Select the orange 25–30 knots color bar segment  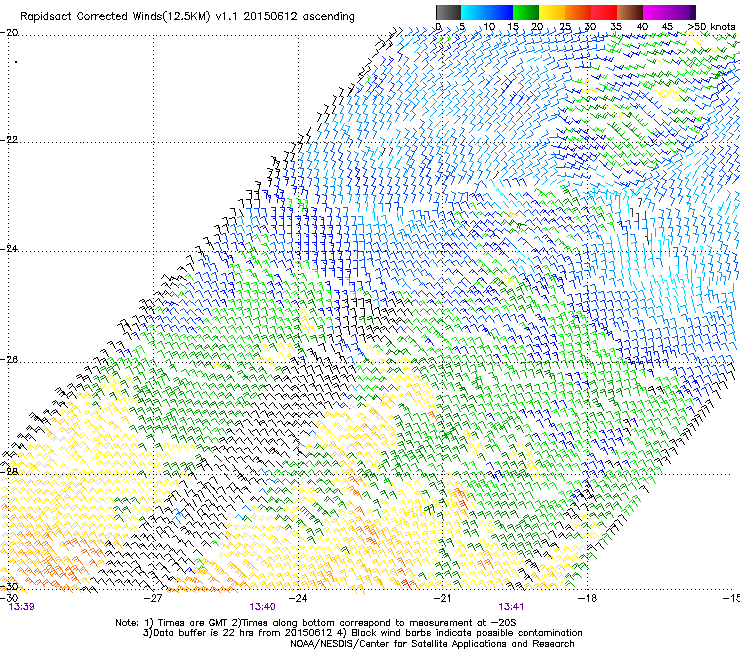click(578, 12)
